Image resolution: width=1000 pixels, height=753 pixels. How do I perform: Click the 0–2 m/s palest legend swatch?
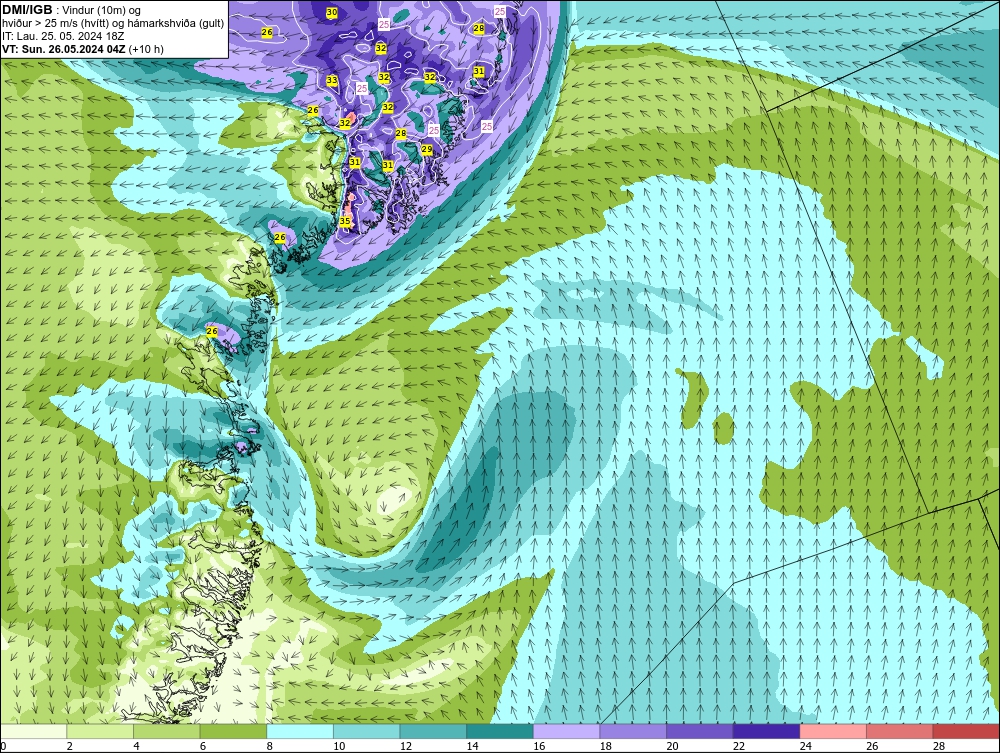[x=33, y=731]
